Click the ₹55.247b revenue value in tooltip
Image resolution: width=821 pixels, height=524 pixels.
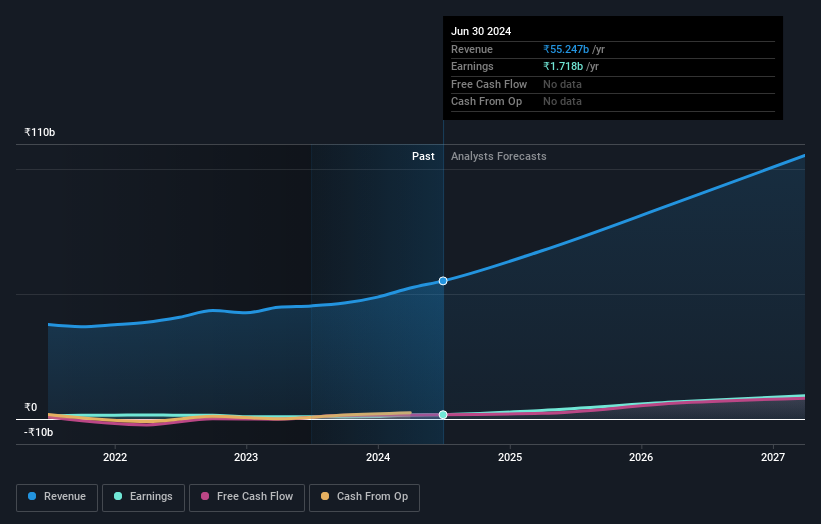pyautogui.click(x=566, y=49)
